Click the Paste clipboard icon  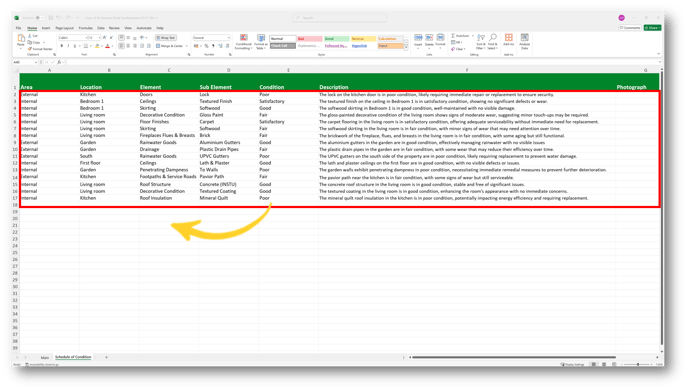click(x=21, y=39)
